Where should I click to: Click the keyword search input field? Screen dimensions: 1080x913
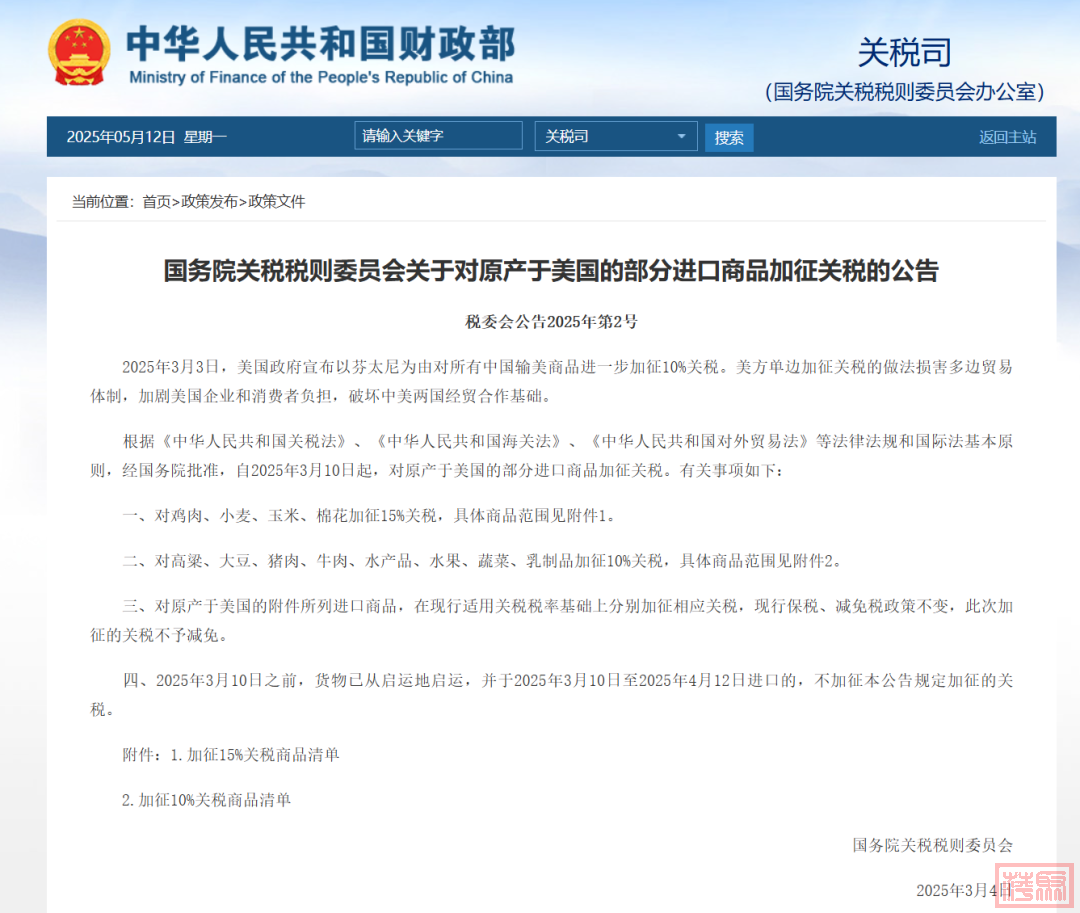click(x=438, y=136)
